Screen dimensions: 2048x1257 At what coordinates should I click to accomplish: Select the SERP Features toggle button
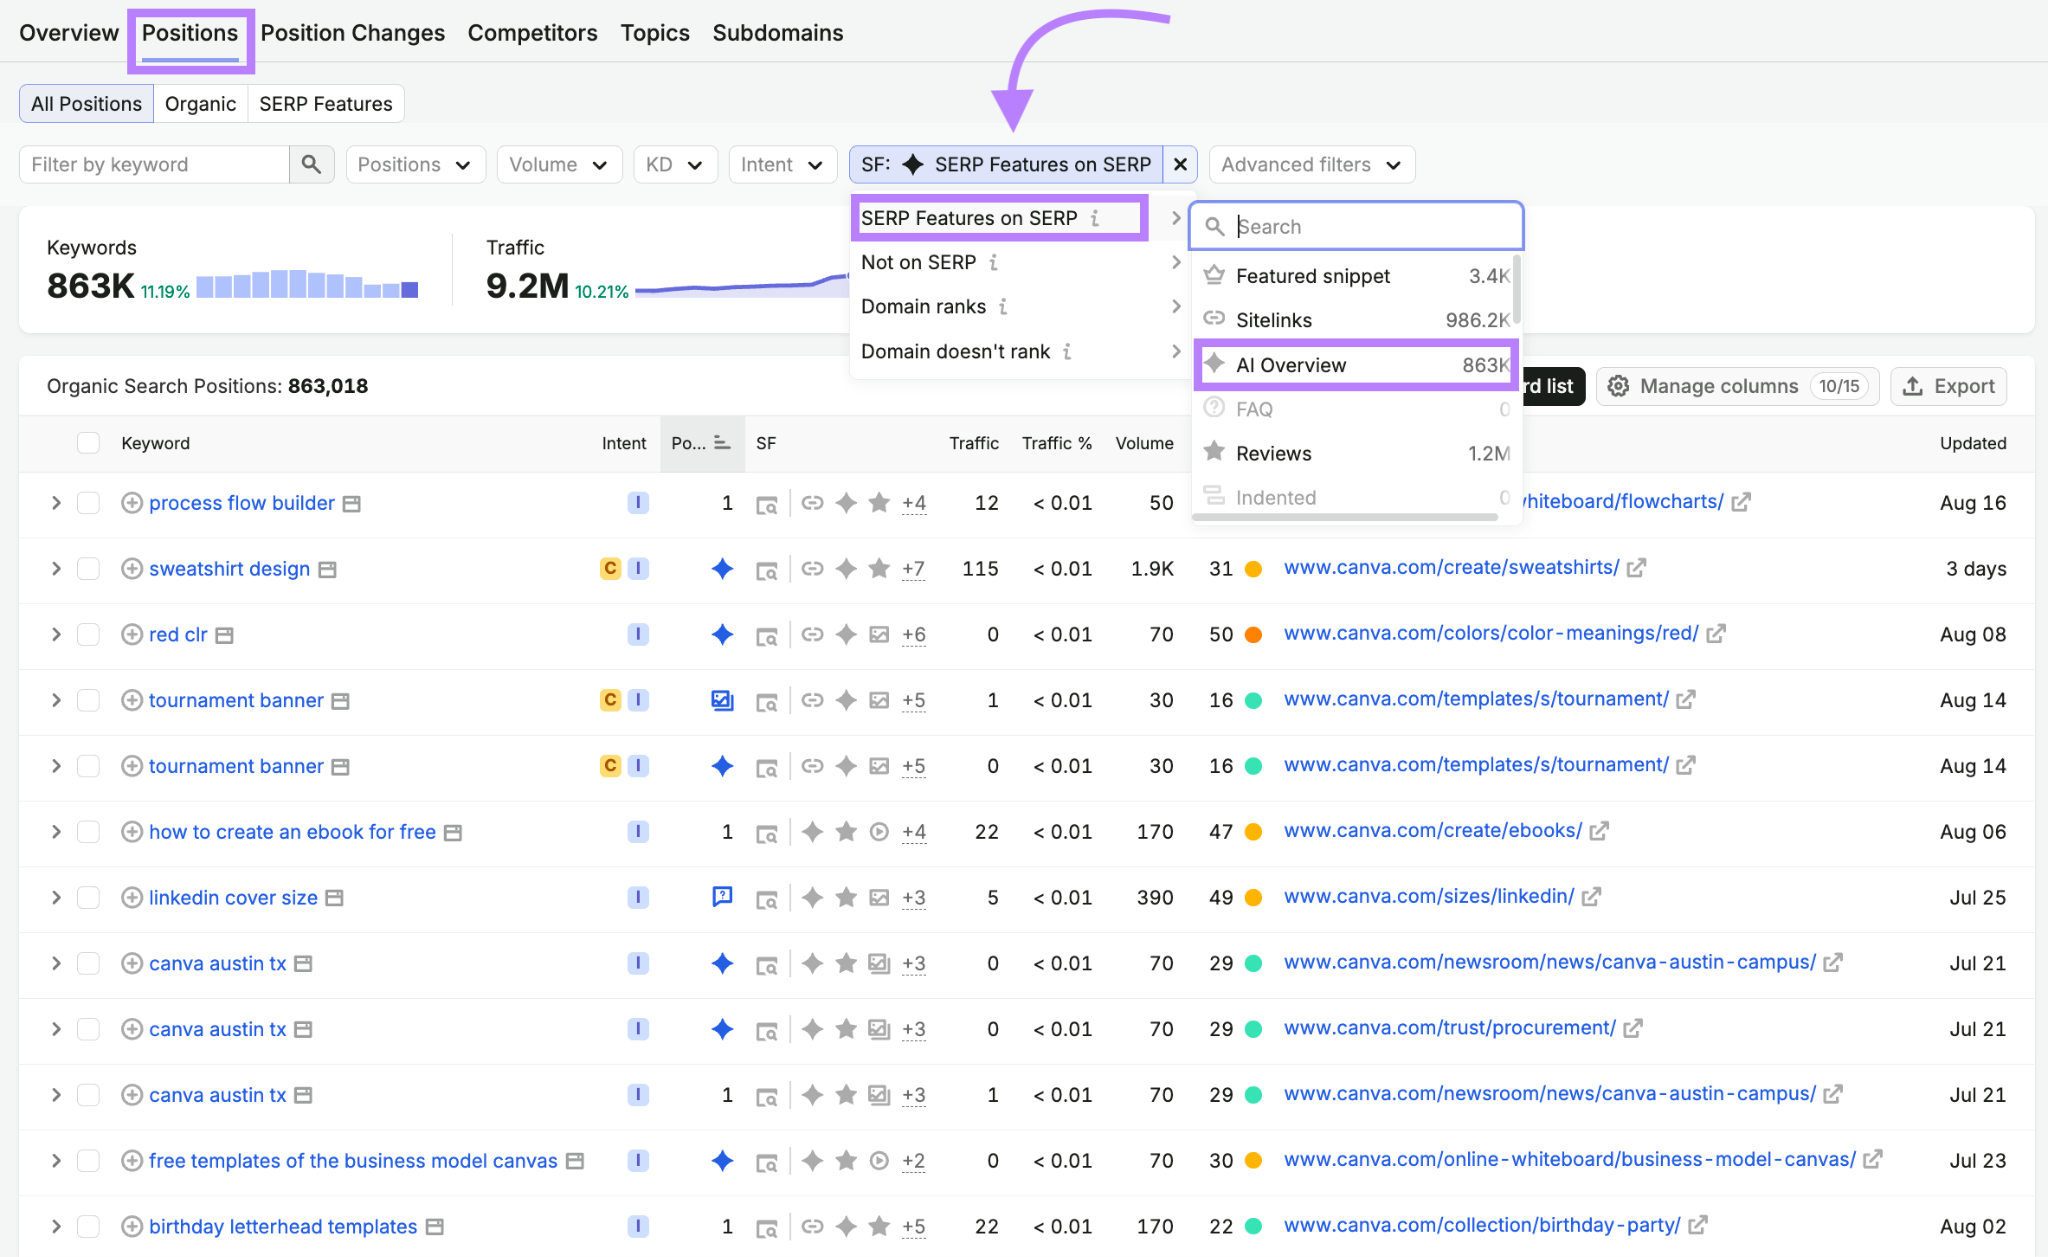coord(326,104)
